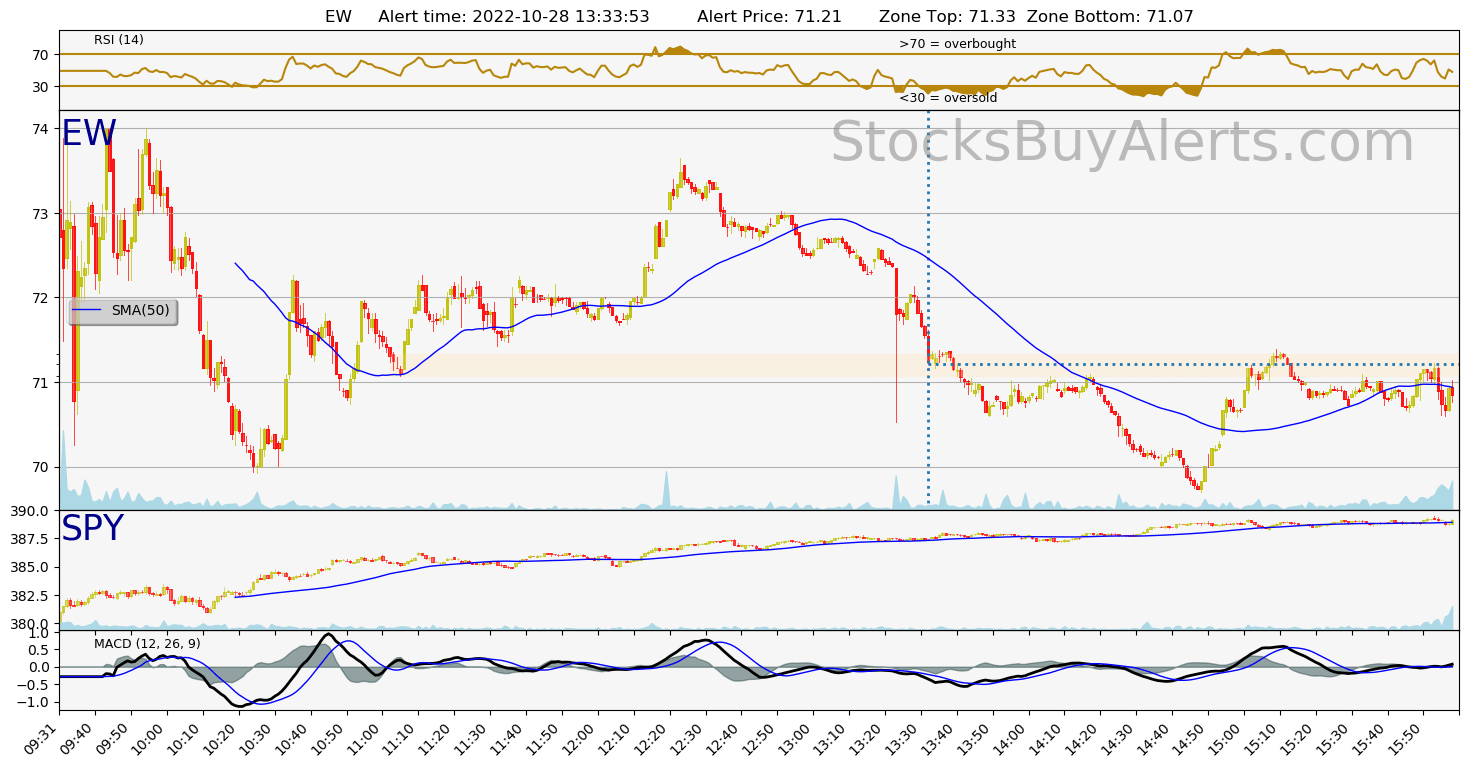The height and width of the screenshot is (768, 1474).
Task: Click the MACD -1.0 axis label
Action: pos(32,702)
